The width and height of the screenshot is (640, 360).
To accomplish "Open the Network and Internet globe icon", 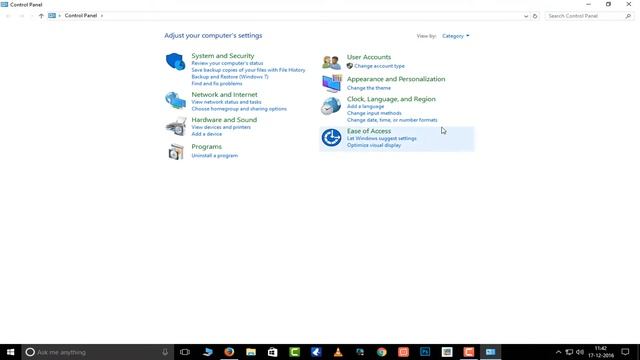I will [x=176, y=100].
